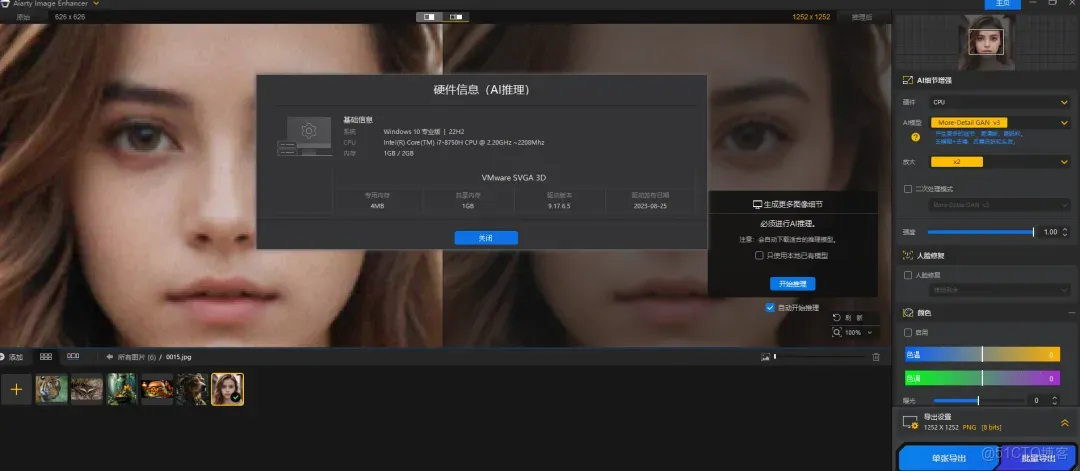
Task: Adjust the strength slider
Action: (980, 232)
